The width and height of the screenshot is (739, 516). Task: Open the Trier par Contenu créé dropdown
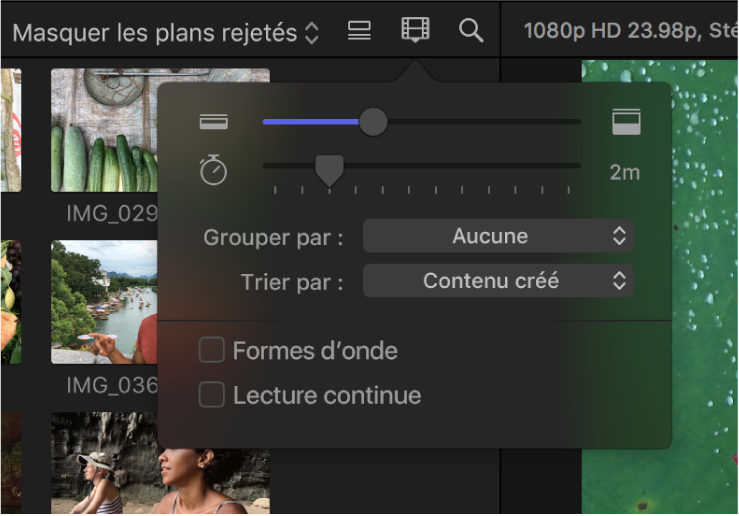coord(498,281)
